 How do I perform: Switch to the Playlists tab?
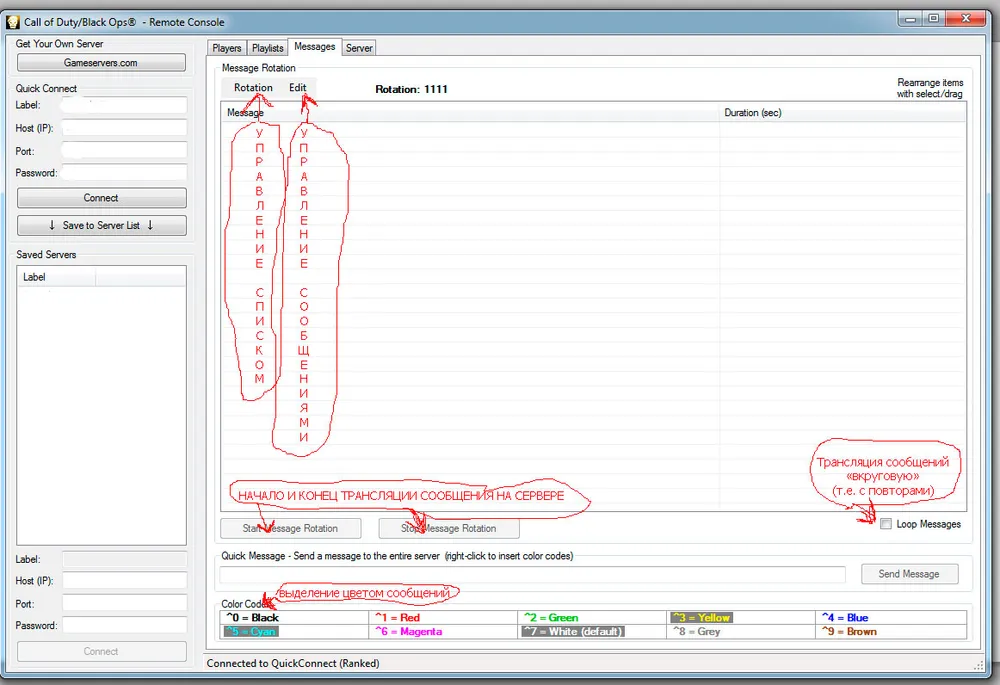tap(267, 48)
